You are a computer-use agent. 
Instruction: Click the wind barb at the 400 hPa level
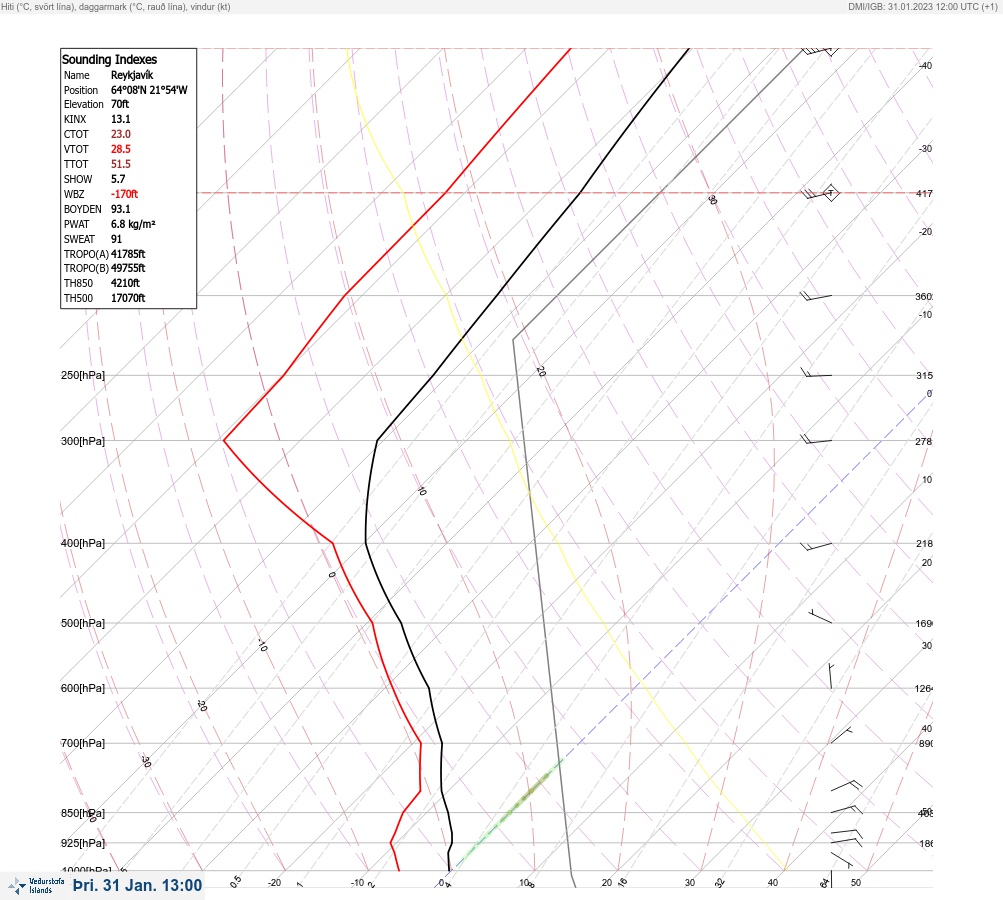[816, 546]
